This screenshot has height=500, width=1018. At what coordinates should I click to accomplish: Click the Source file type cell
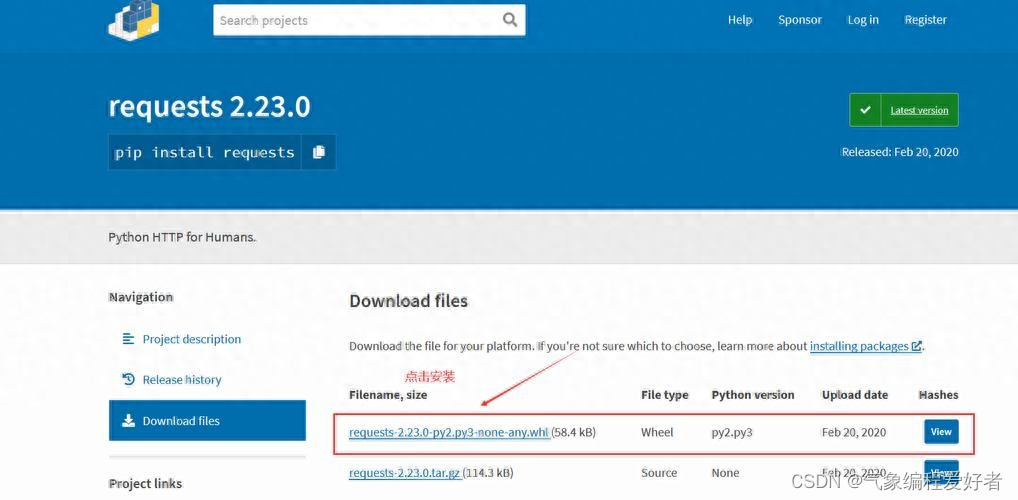click(659, 473)
